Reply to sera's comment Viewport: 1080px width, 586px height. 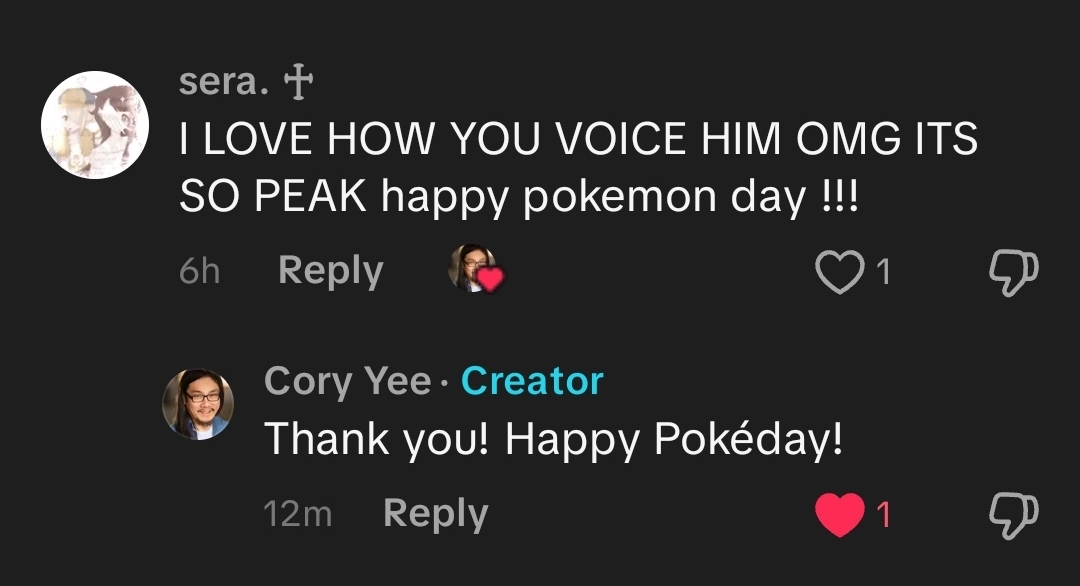(330, 271)
